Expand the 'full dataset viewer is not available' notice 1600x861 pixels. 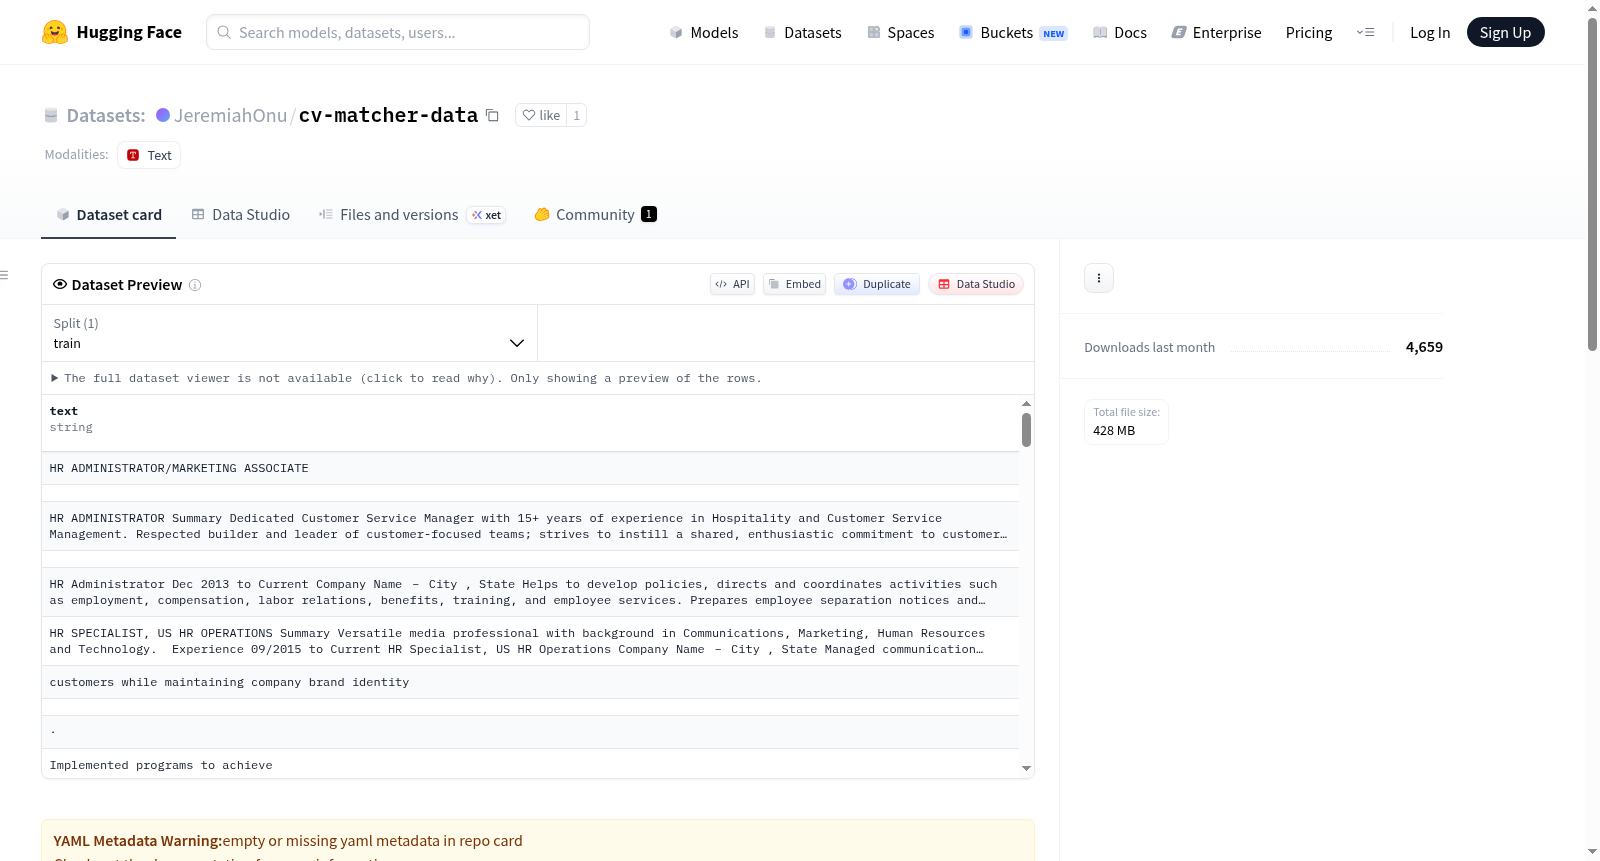click(406, 378)
